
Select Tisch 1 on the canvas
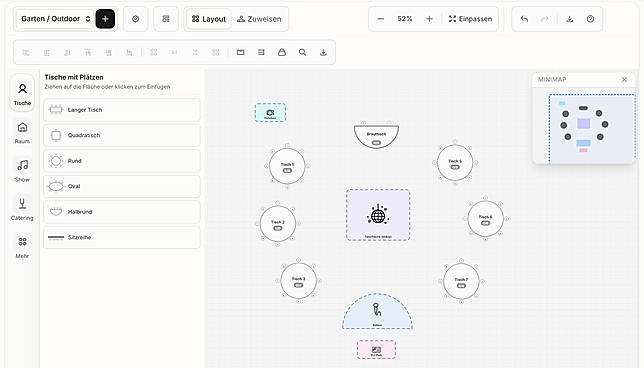287,166
